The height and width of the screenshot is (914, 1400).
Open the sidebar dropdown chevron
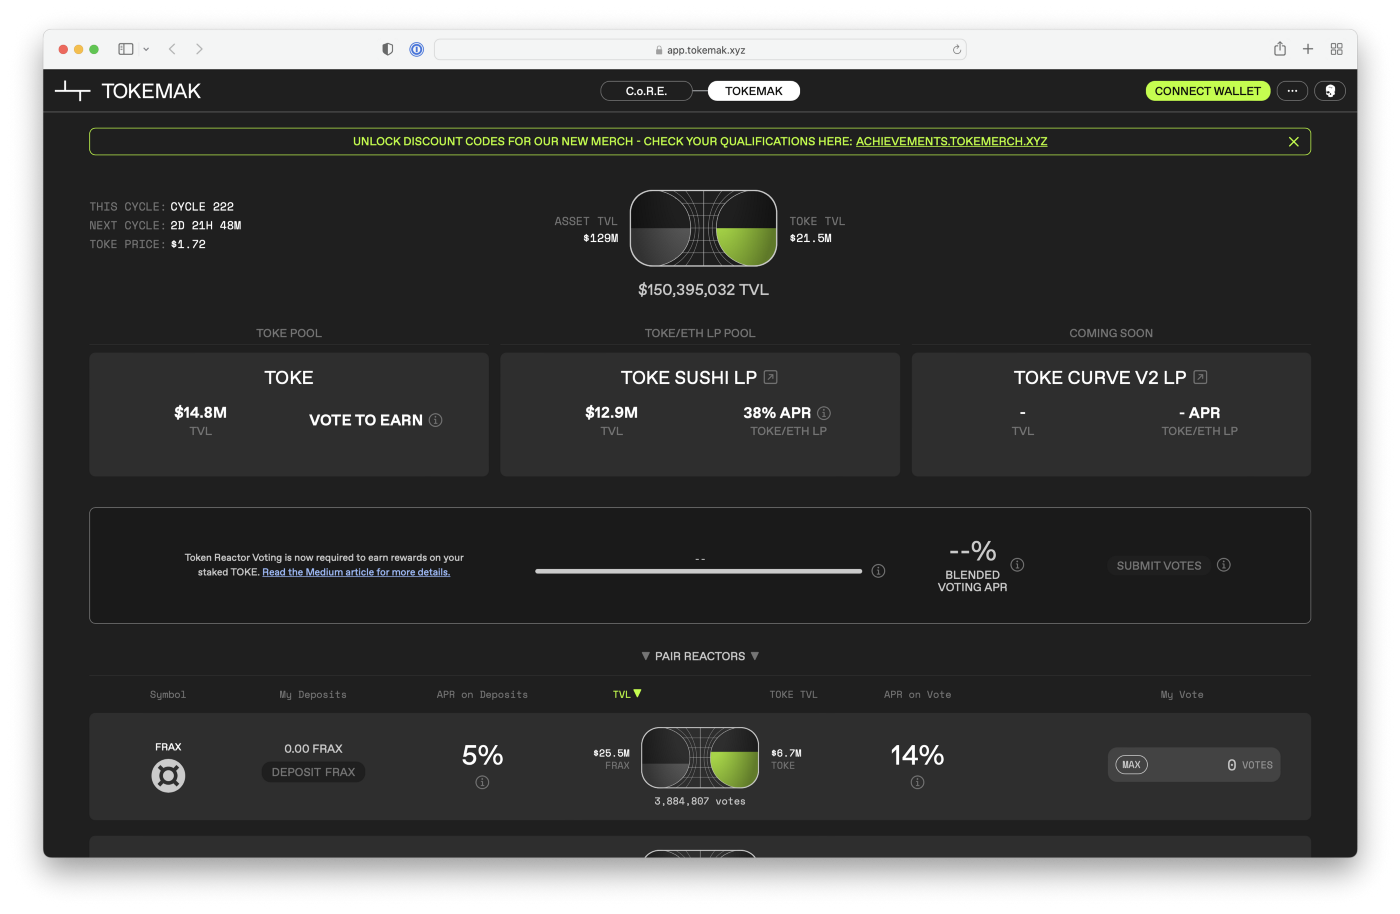[x=146, y=49]
